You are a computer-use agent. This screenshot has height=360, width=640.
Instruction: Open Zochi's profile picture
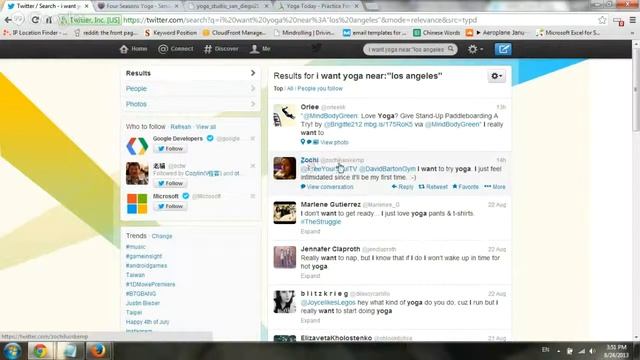[x=284, y=168]
